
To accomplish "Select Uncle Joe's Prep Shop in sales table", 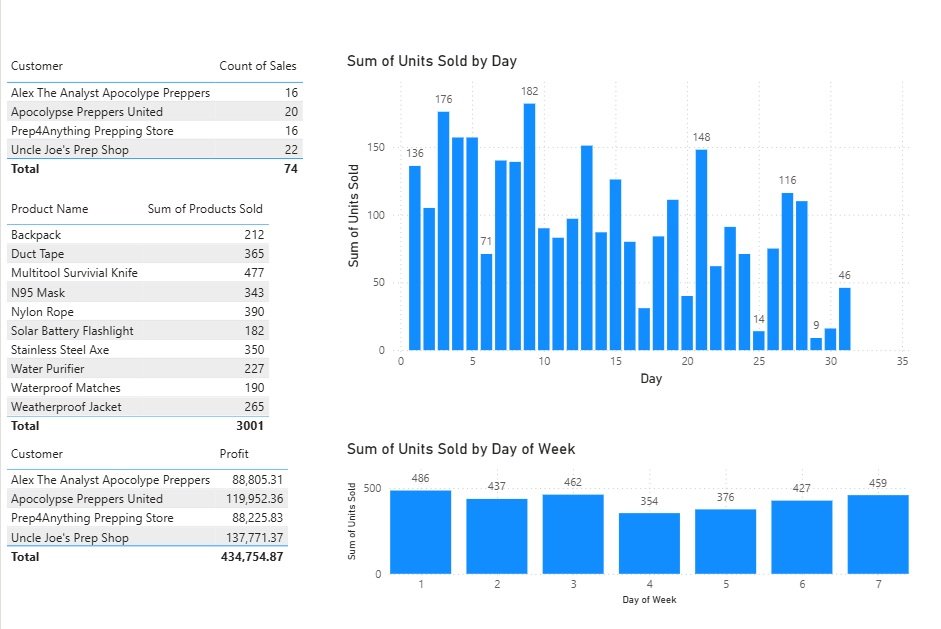I will pyautogui.click(x=69, y=150).
